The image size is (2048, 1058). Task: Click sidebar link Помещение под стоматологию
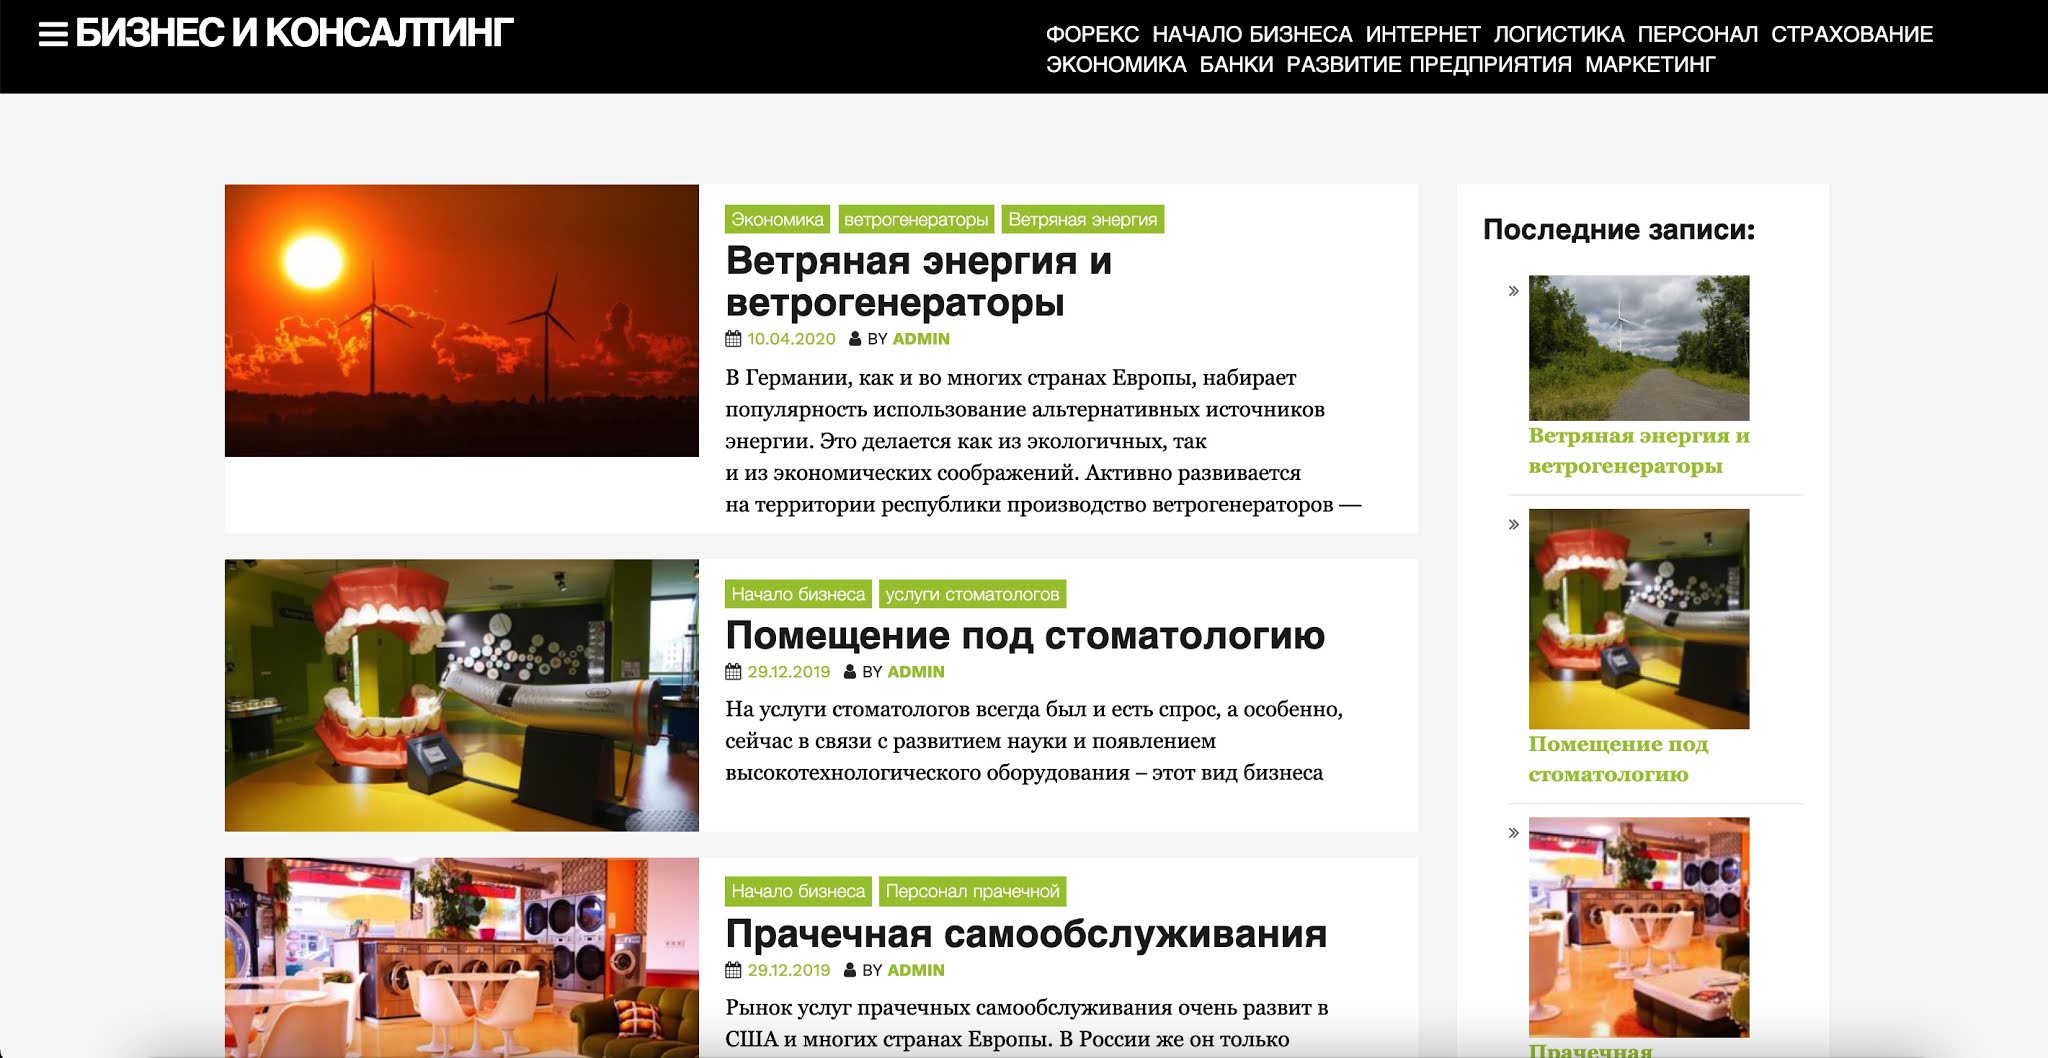coord(1618,759)
